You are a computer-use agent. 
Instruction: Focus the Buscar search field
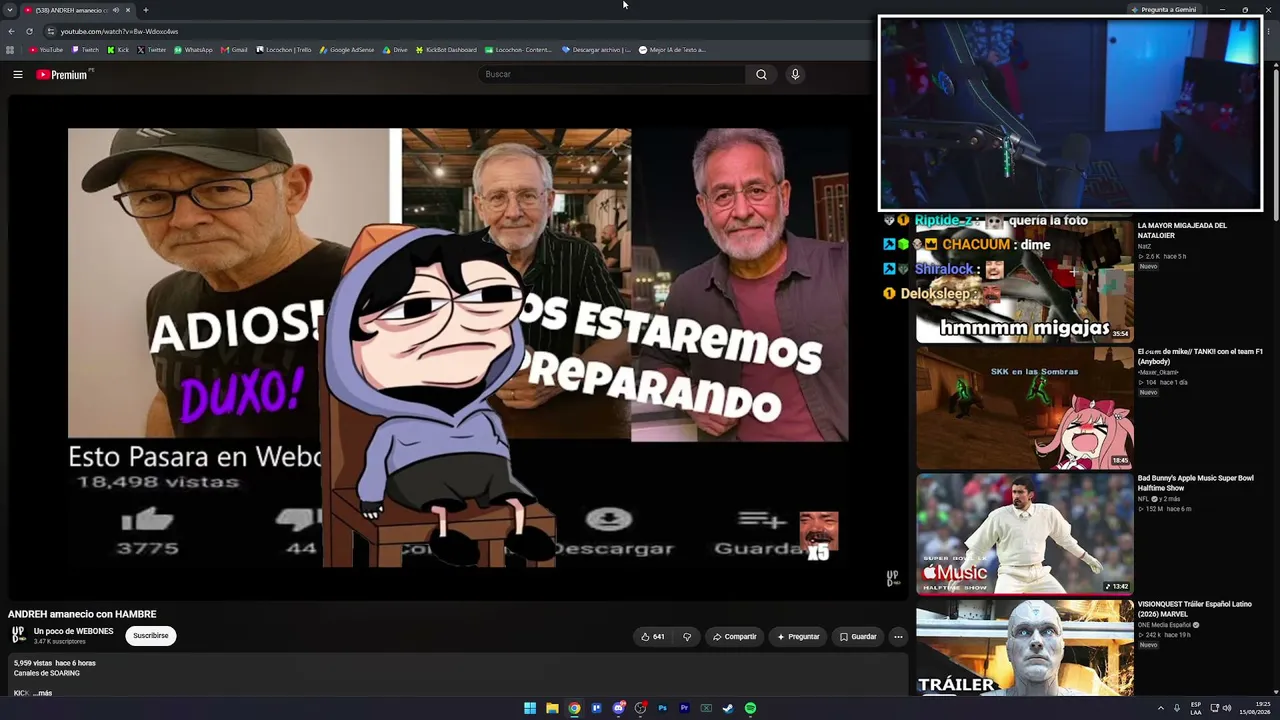point(612,74)
